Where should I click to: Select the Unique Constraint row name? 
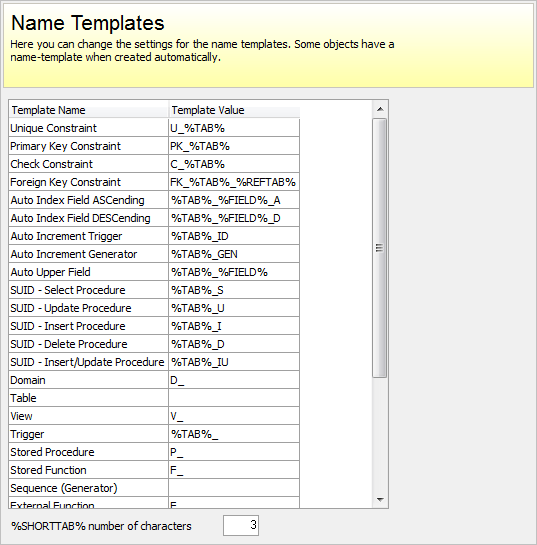point(89,128)
